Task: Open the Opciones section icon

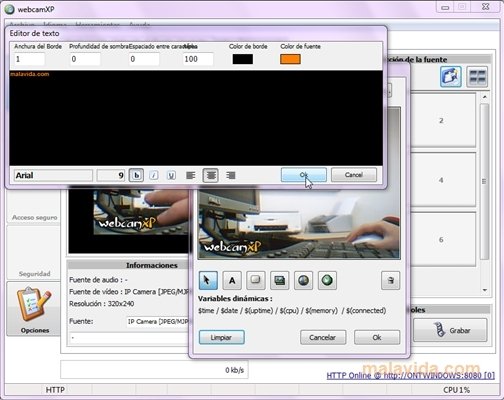Action: click(x=34, y=308)
